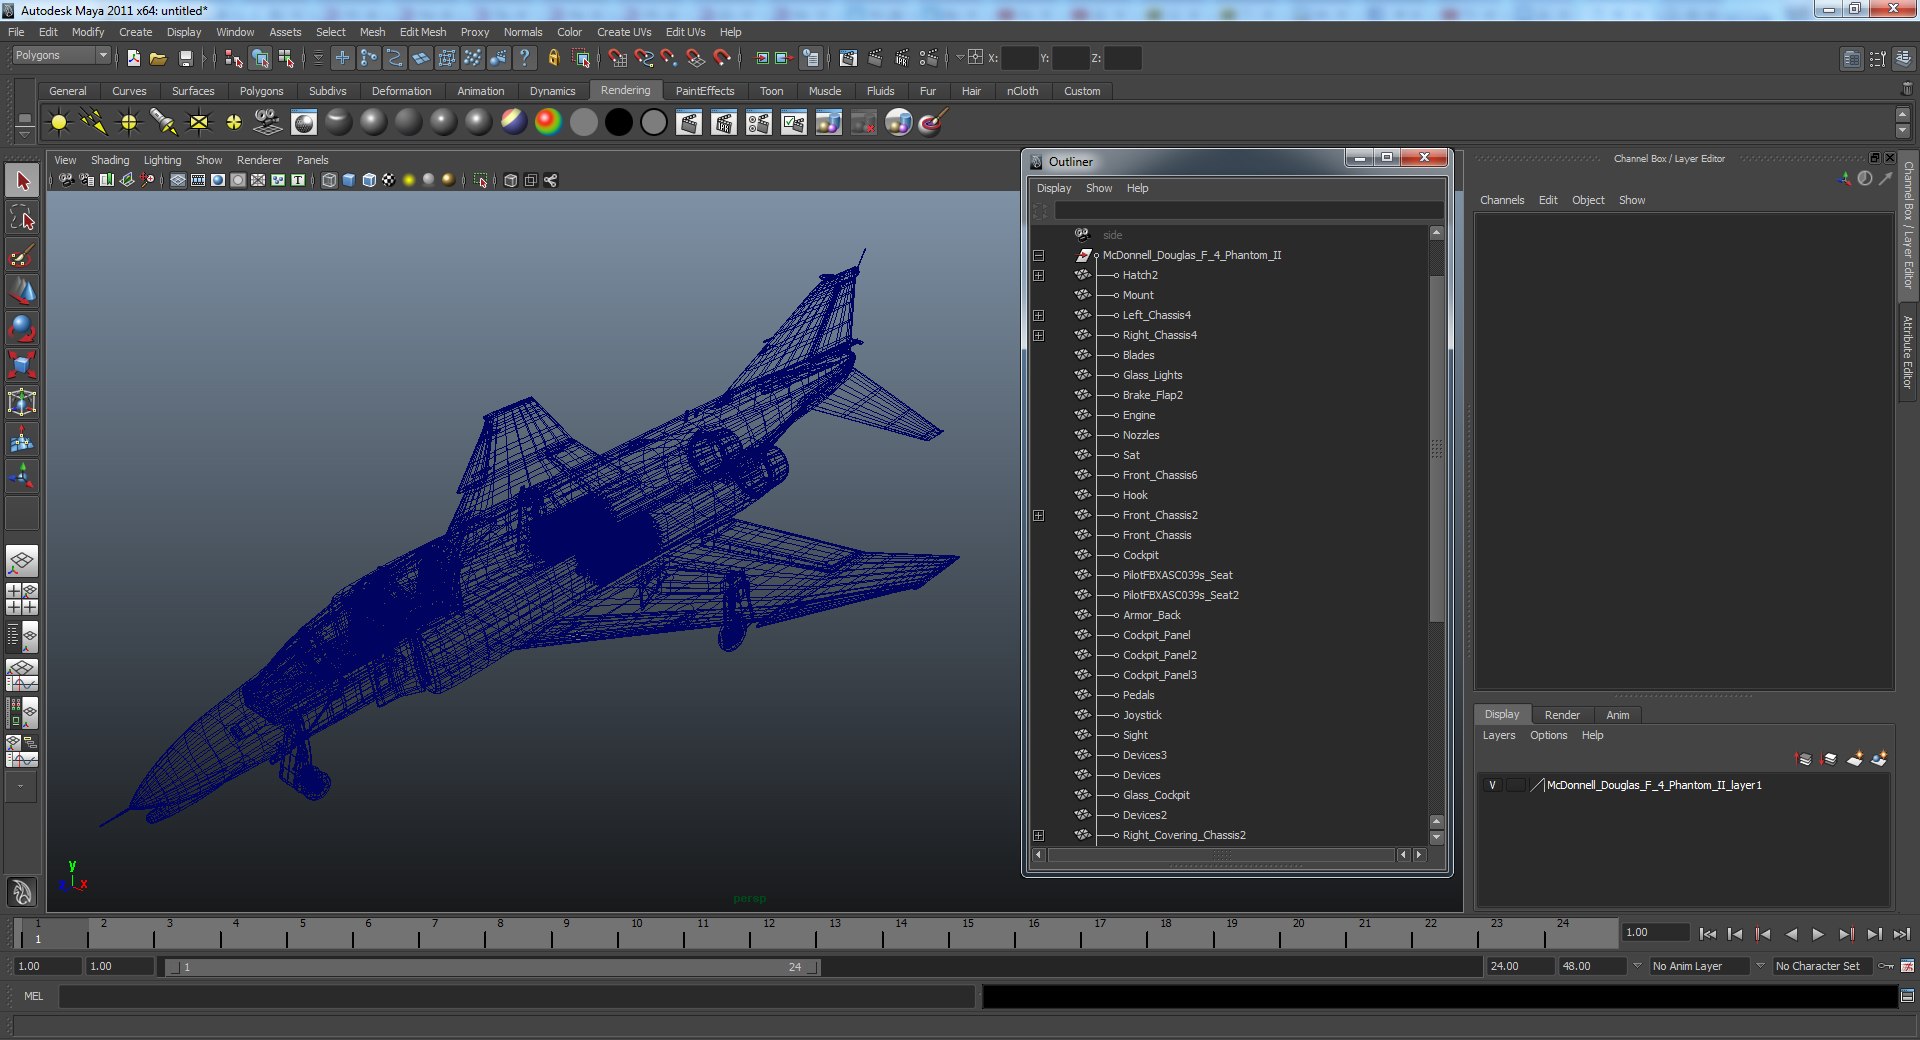Toggle Isolate Select viewport button
Image resolution: width=1920 pixels, height=1040 pixels.
[481, 180]
